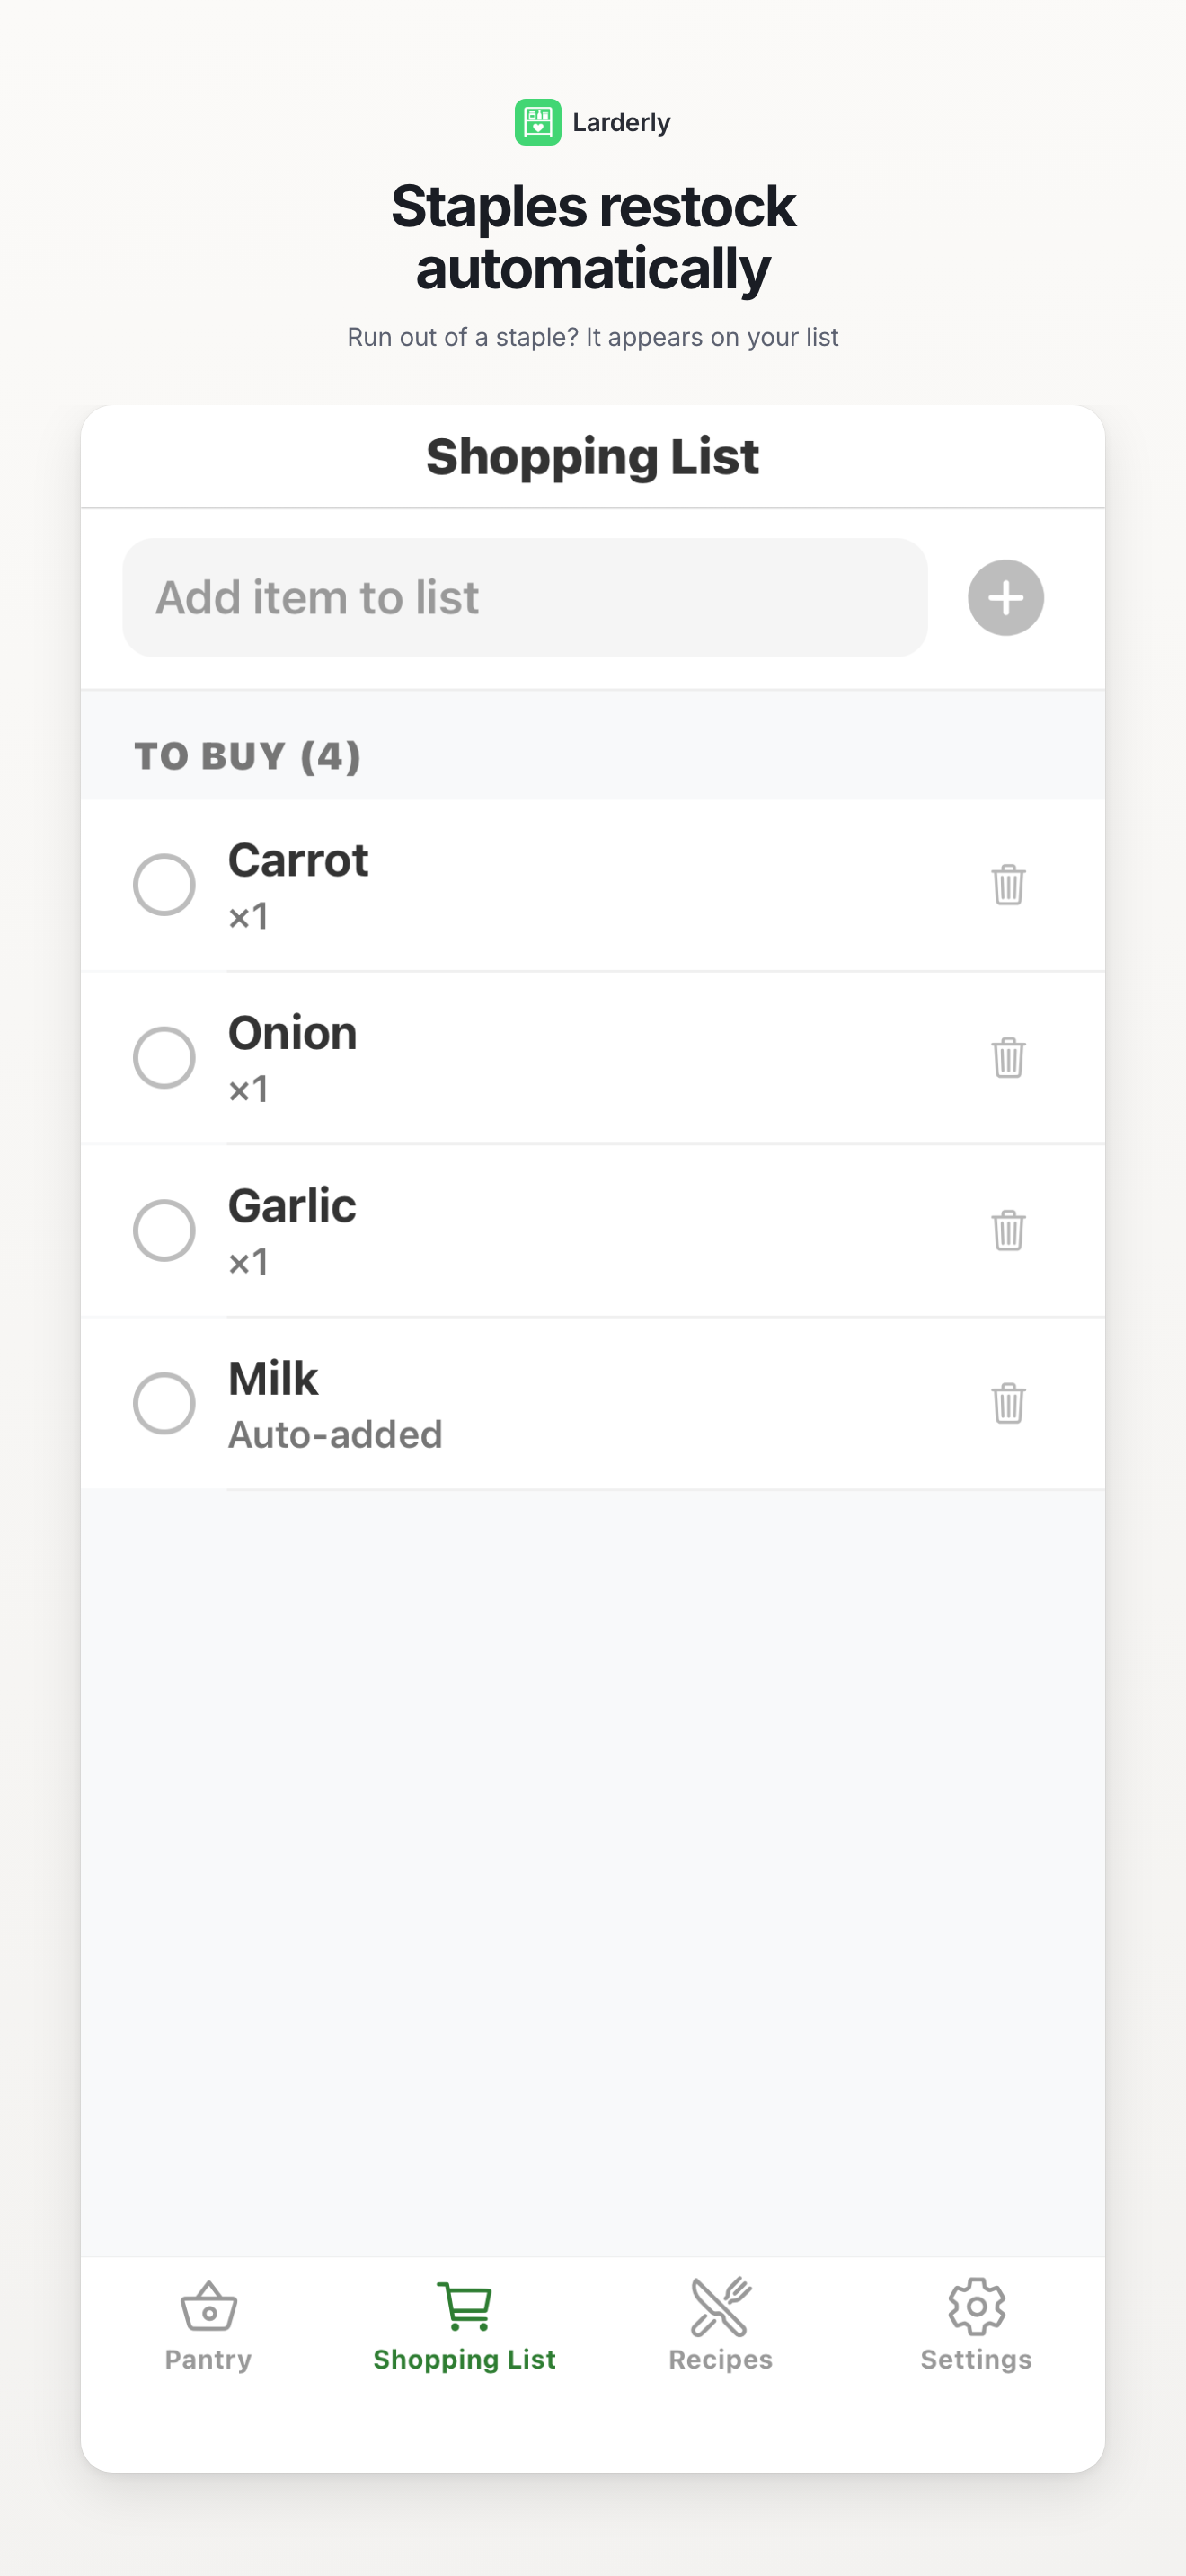Image resolution: width=1186 pixels, height=2576 pixels.
Task: Check off Carrot as bought
Action: (164, 884)
